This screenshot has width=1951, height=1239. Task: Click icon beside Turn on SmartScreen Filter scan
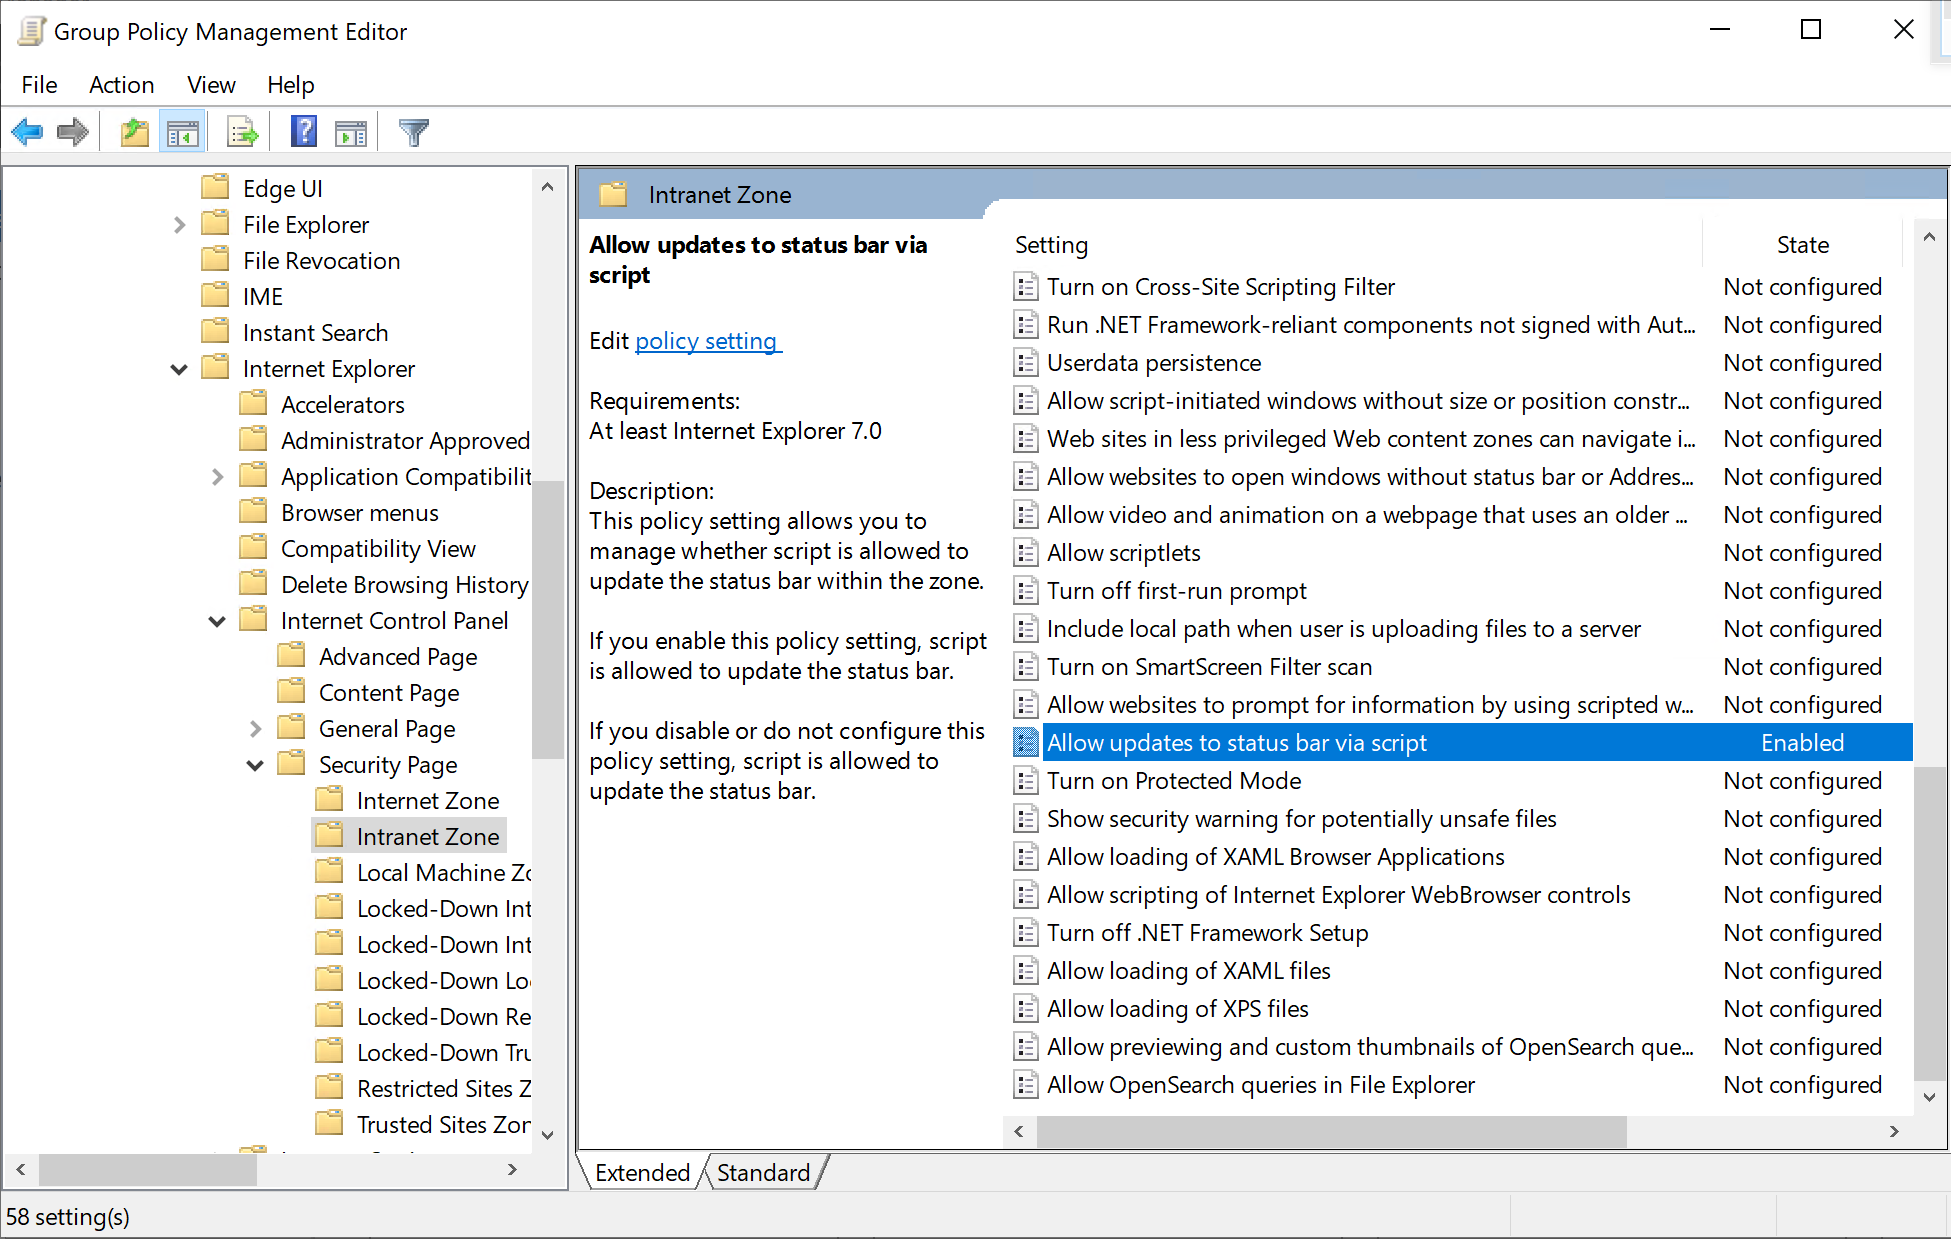click(1025, 667)
